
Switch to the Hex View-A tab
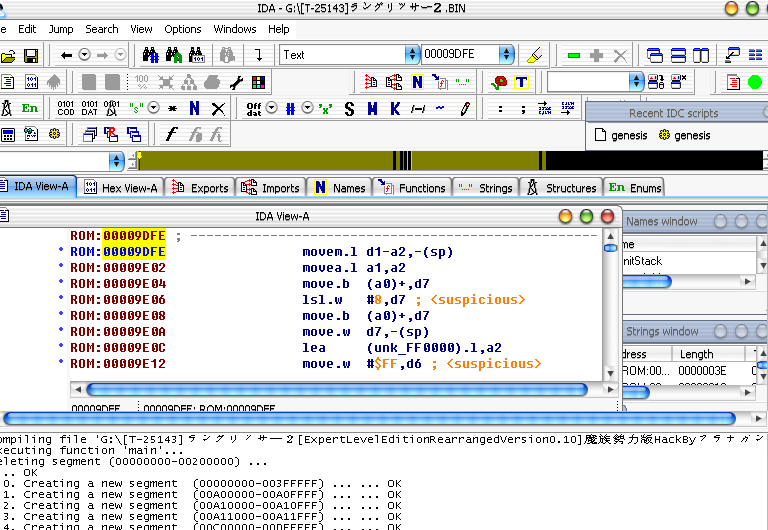tap(120, 188)
